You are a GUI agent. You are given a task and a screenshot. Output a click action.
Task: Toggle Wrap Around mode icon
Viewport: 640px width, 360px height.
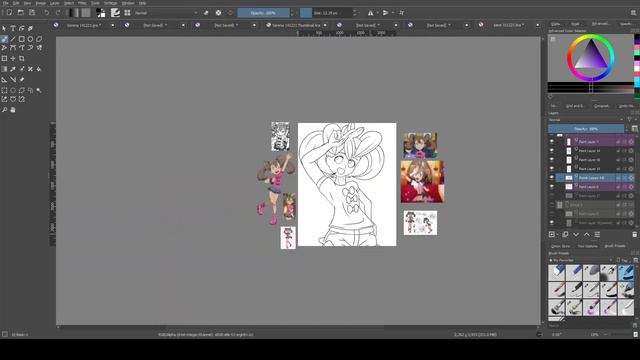pos(402,13)
